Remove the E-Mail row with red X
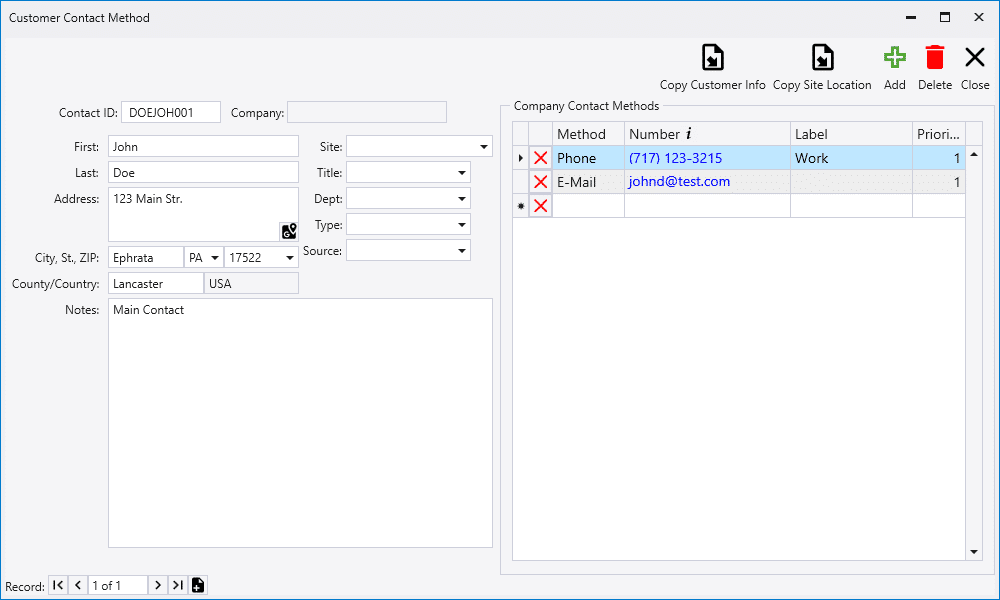Image resolution: width=1000 pixels, height=600 pixels. (x=541, y=182)
